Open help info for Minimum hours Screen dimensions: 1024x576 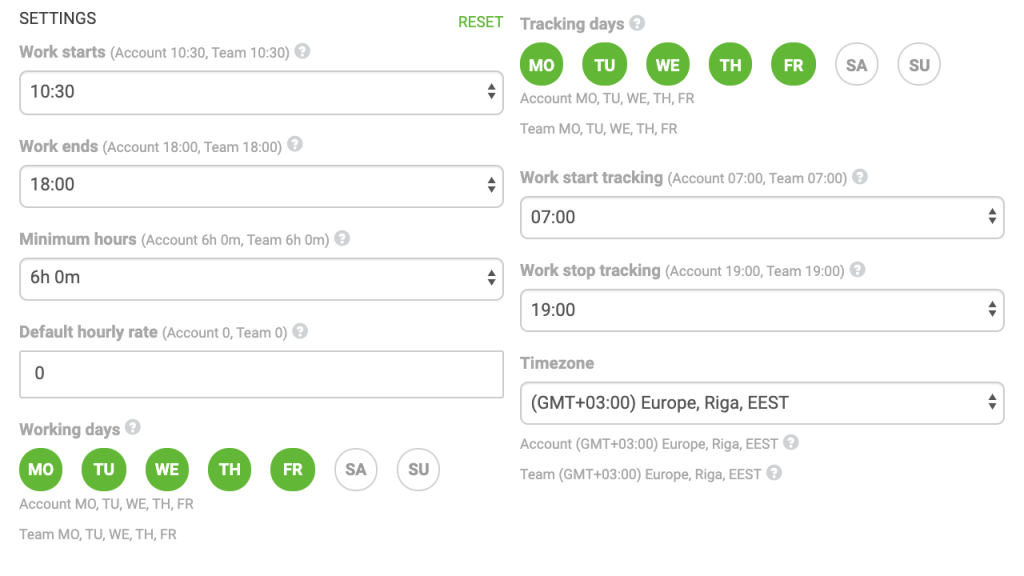point(341,239)
